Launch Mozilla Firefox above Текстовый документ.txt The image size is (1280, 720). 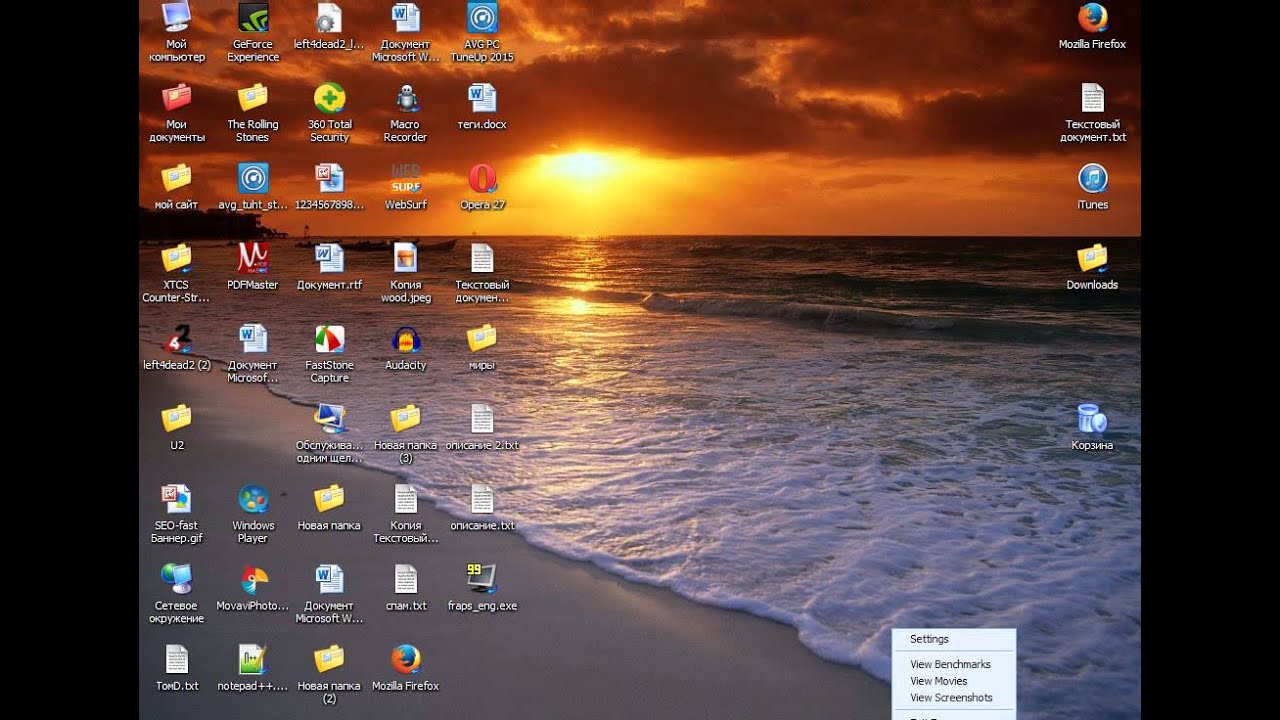pyautogui.click(x=1092, y=27)
